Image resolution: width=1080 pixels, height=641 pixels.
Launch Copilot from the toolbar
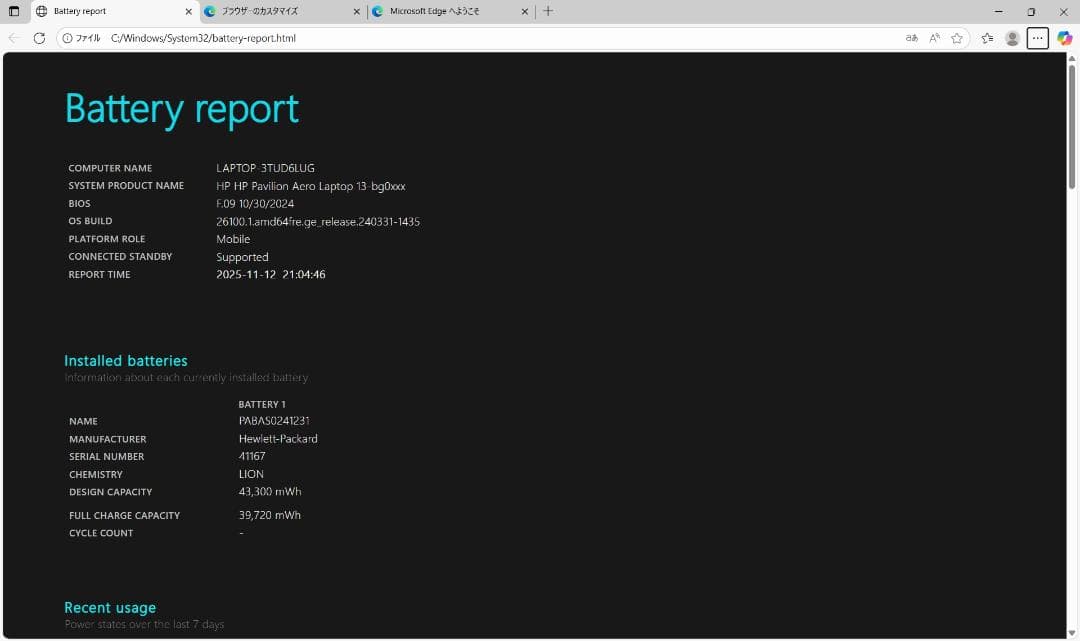point(1064,38)
